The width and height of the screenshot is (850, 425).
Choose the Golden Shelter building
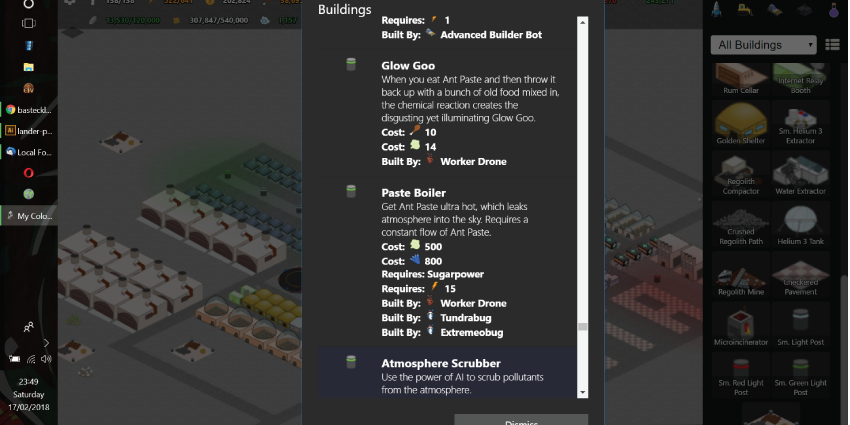740,124
